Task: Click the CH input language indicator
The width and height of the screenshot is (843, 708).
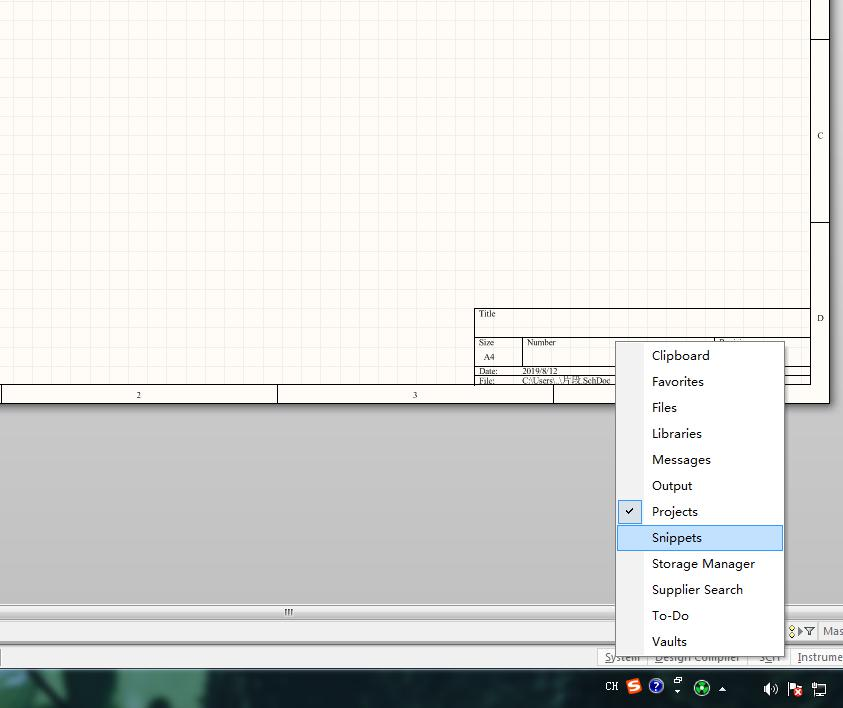Action: click(612, 686)
